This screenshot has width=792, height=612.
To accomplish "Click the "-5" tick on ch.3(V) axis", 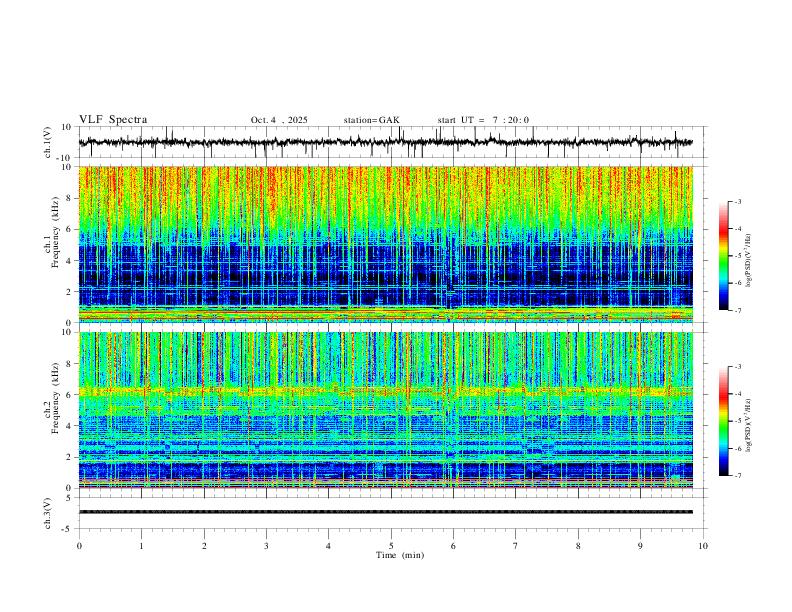I will pos(67,529).
